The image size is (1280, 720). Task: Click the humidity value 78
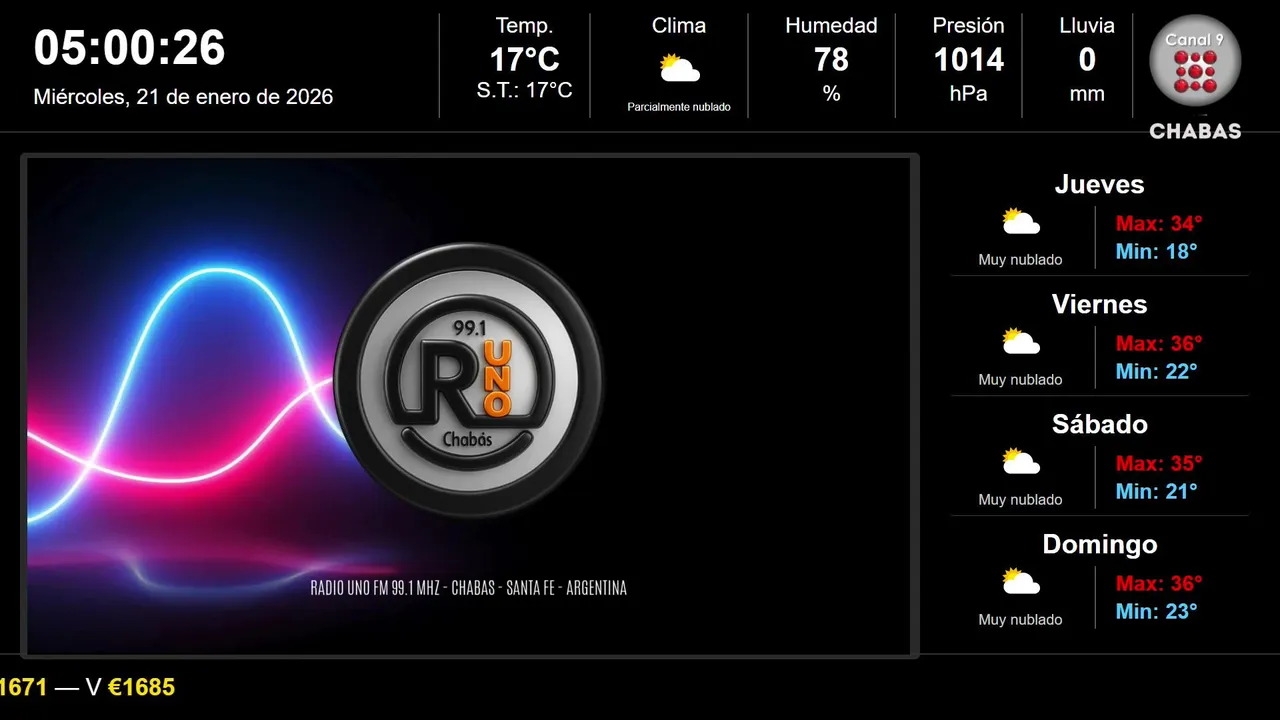click(x=831, y=60)
